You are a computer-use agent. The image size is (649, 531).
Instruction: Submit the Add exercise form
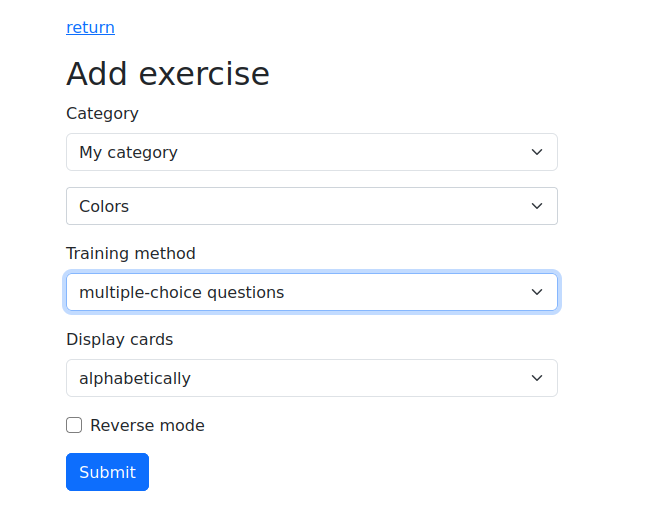(x=107, y=472)
